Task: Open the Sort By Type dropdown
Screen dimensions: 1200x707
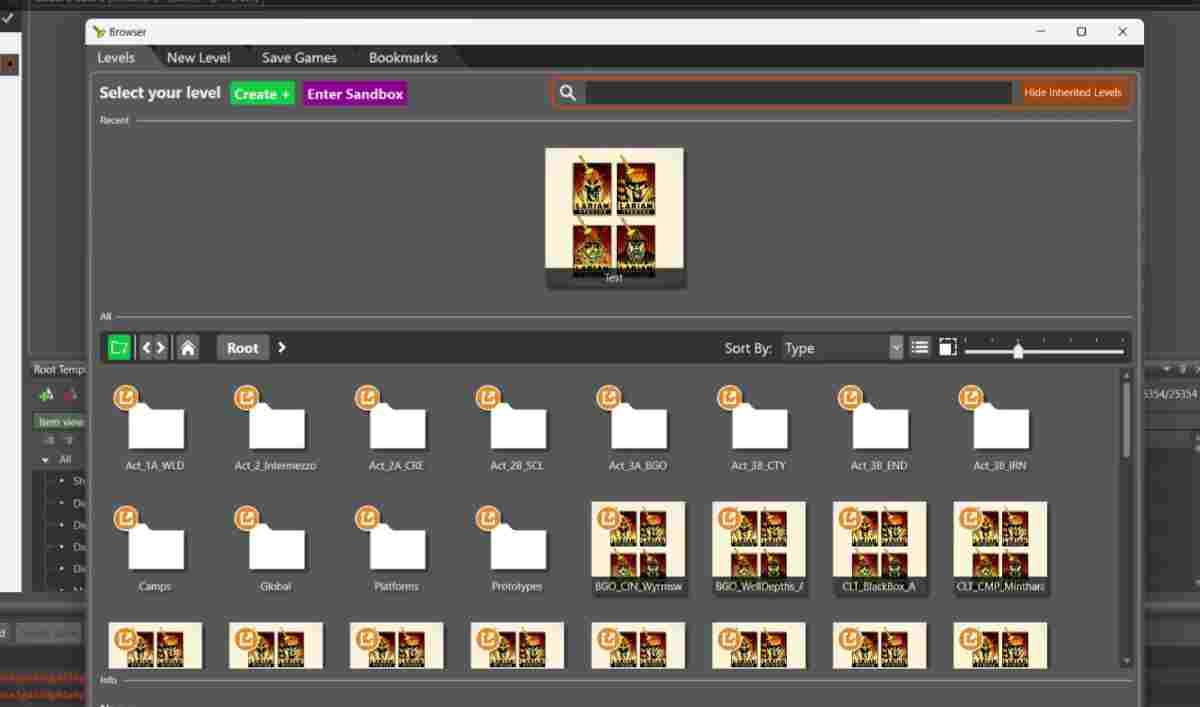Action: click(843, 348)
